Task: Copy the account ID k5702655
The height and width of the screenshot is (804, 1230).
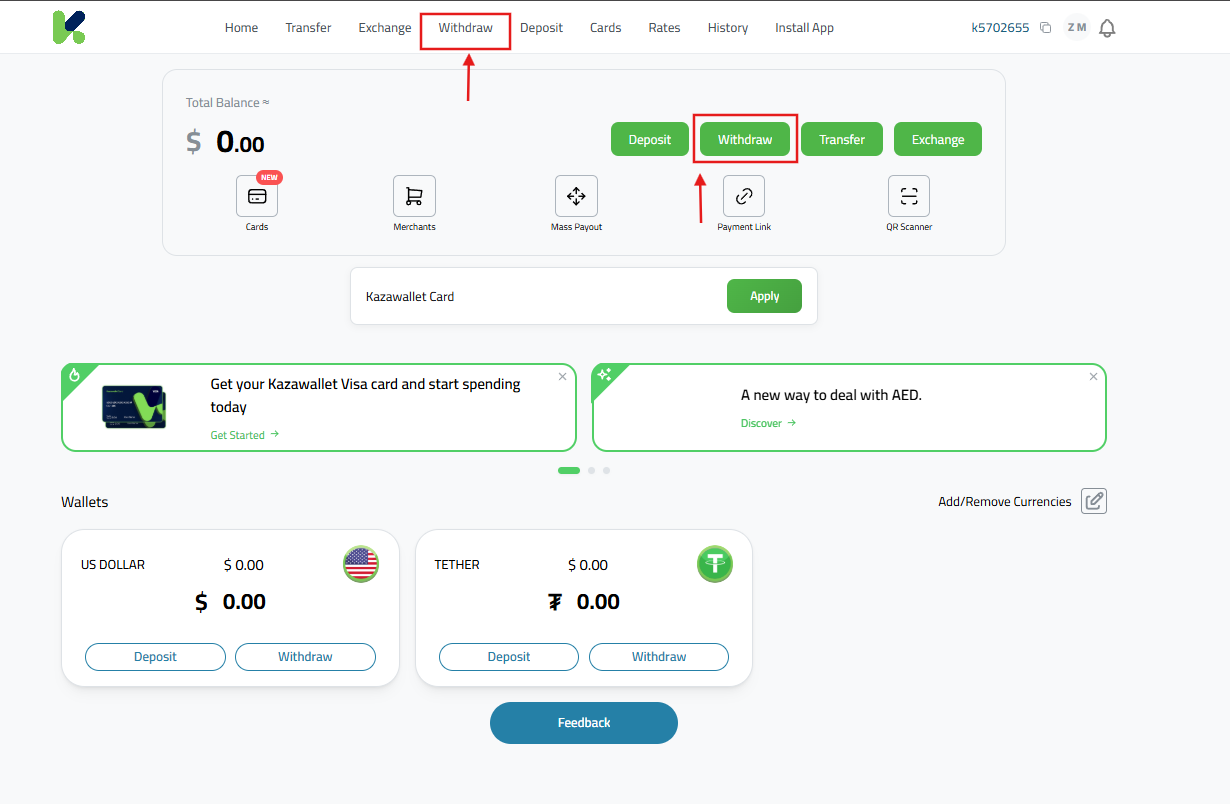Action: point(1045,27)
